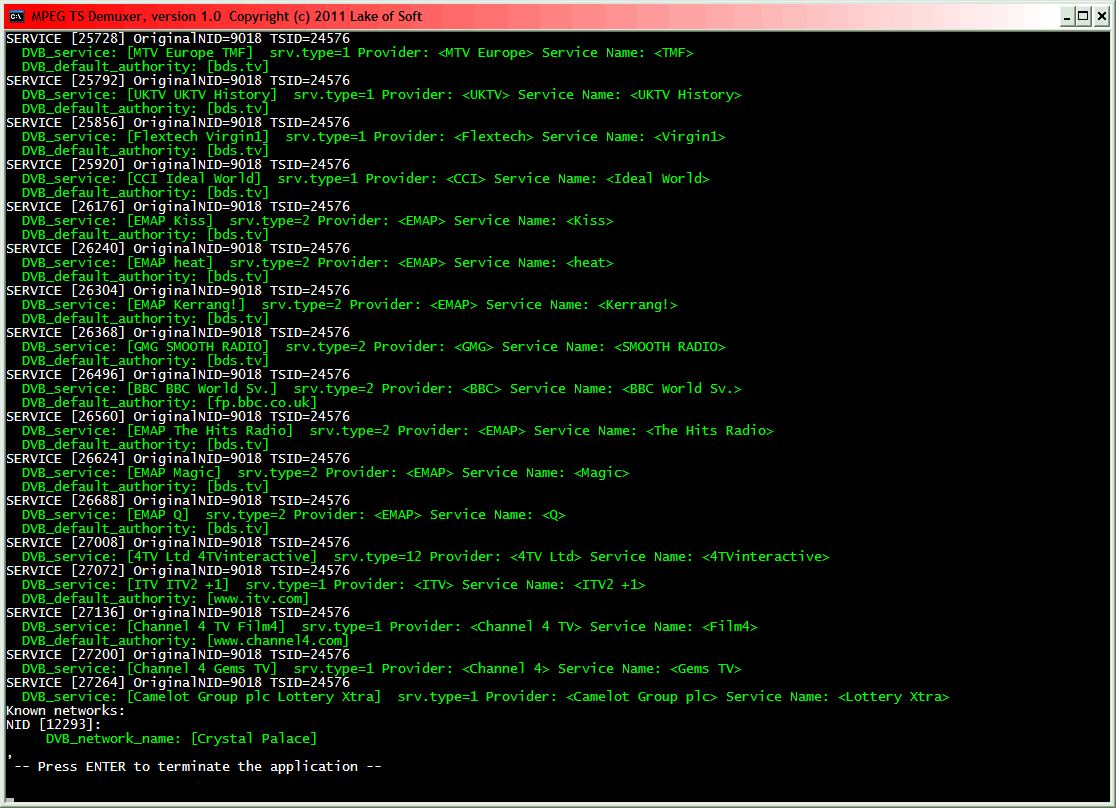
Task: Select the SERVICE [26560] line
Action: coord(178,416)
